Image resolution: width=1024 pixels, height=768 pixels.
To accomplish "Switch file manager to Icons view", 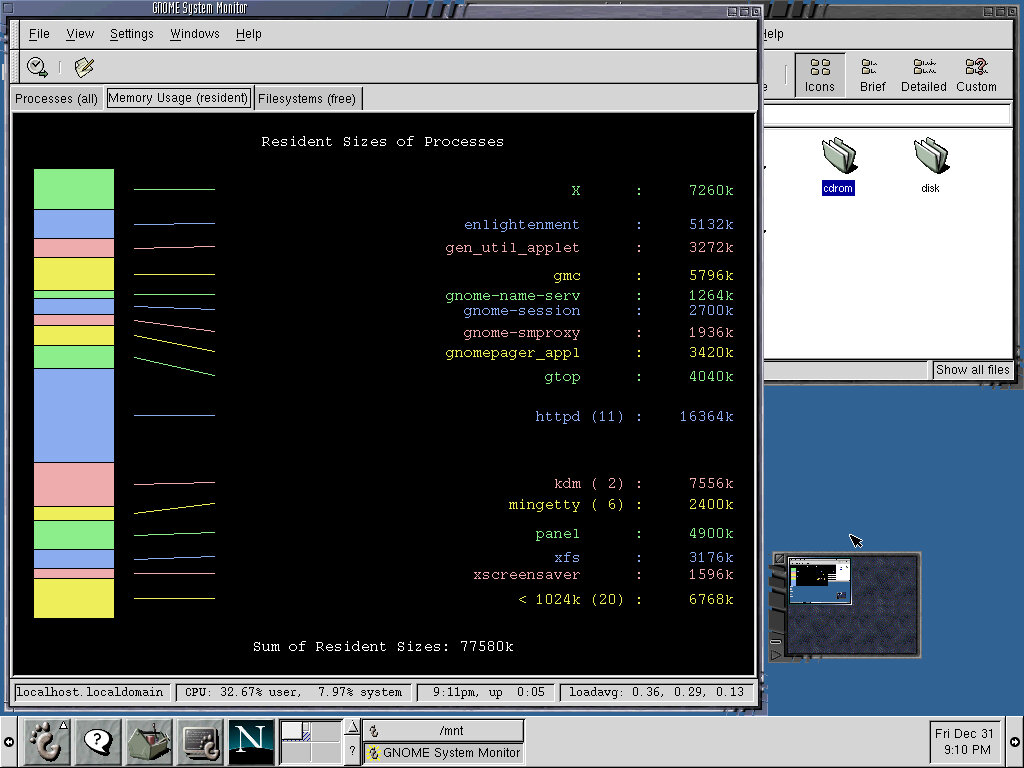I will 819,75.
